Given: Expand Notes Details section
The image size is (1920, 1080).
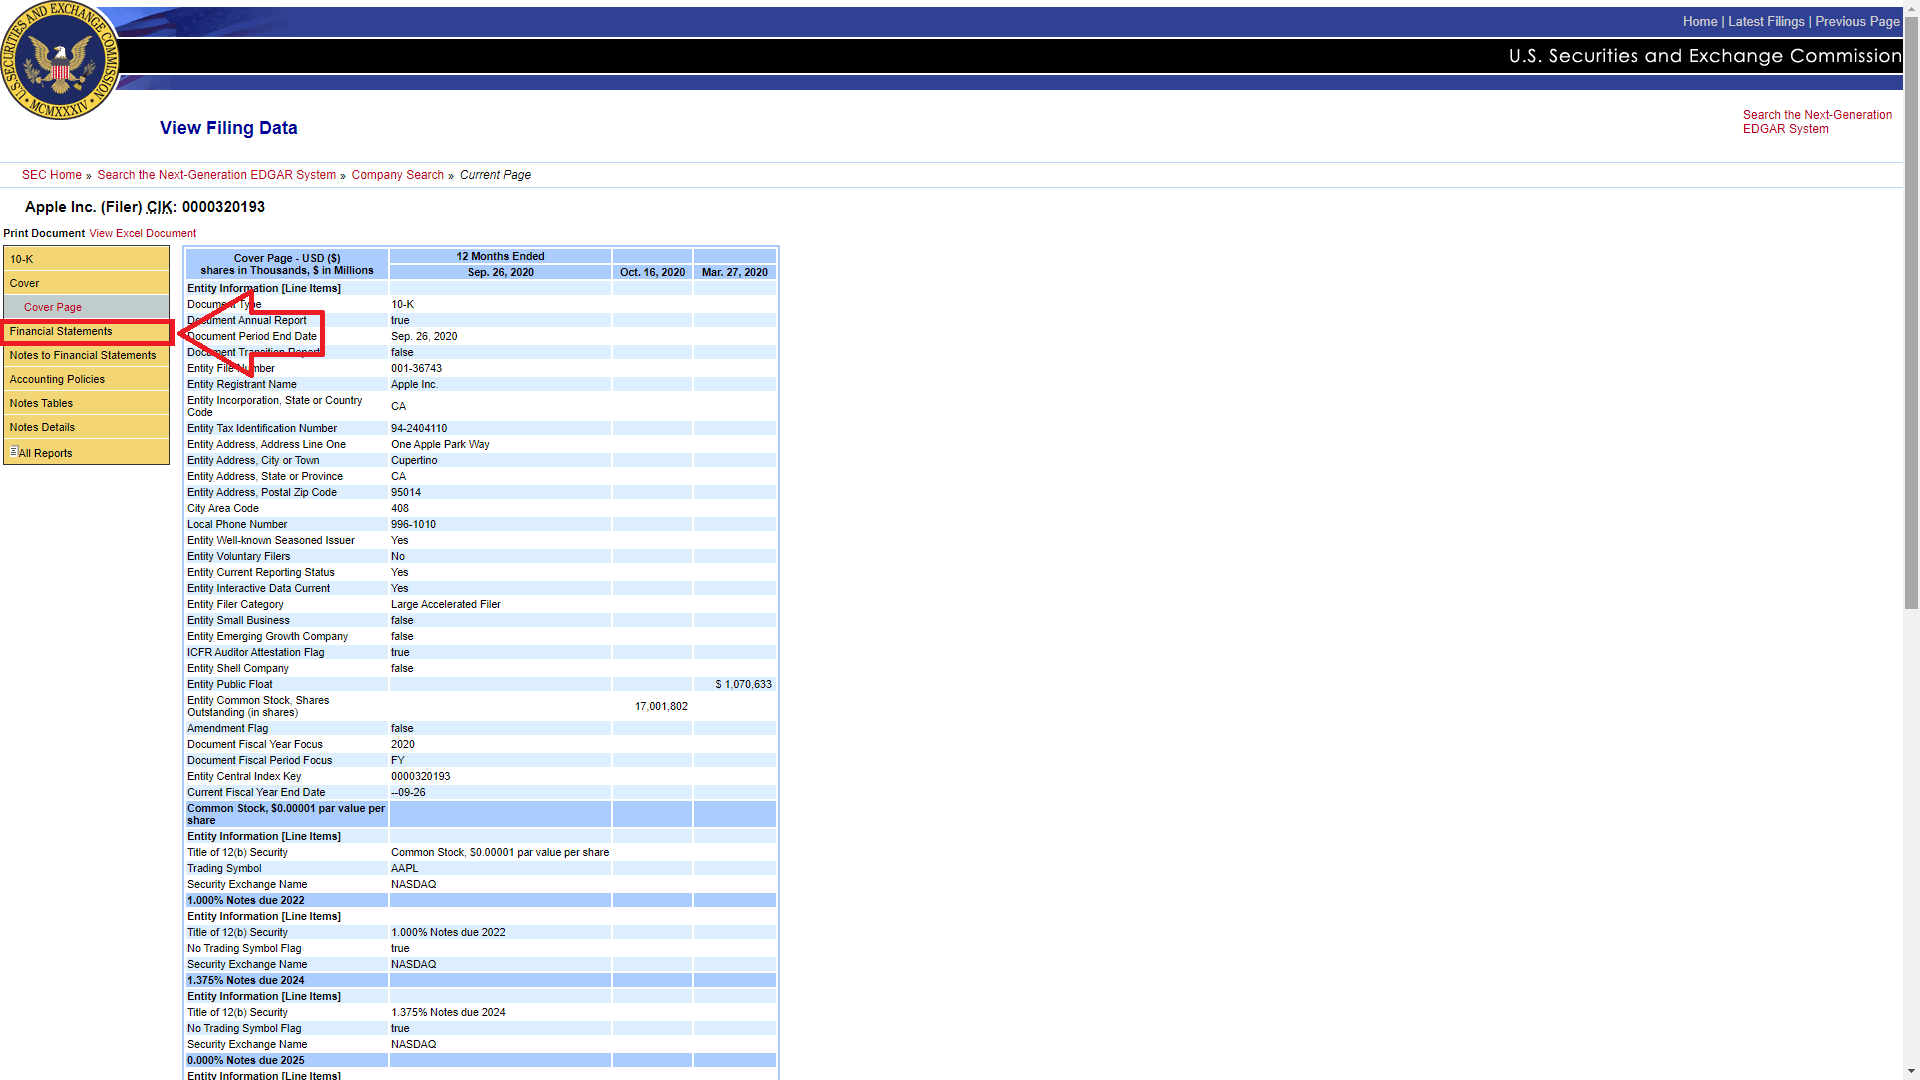Looking at the screenshot, I should [x=86, y=427].
